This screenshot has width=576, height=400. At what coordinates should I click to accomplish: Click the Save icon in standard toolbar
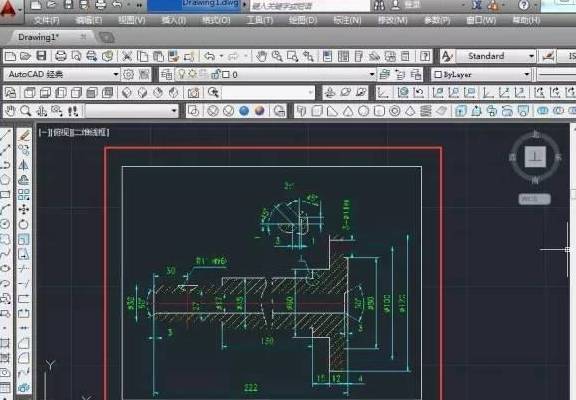(42, 56)
